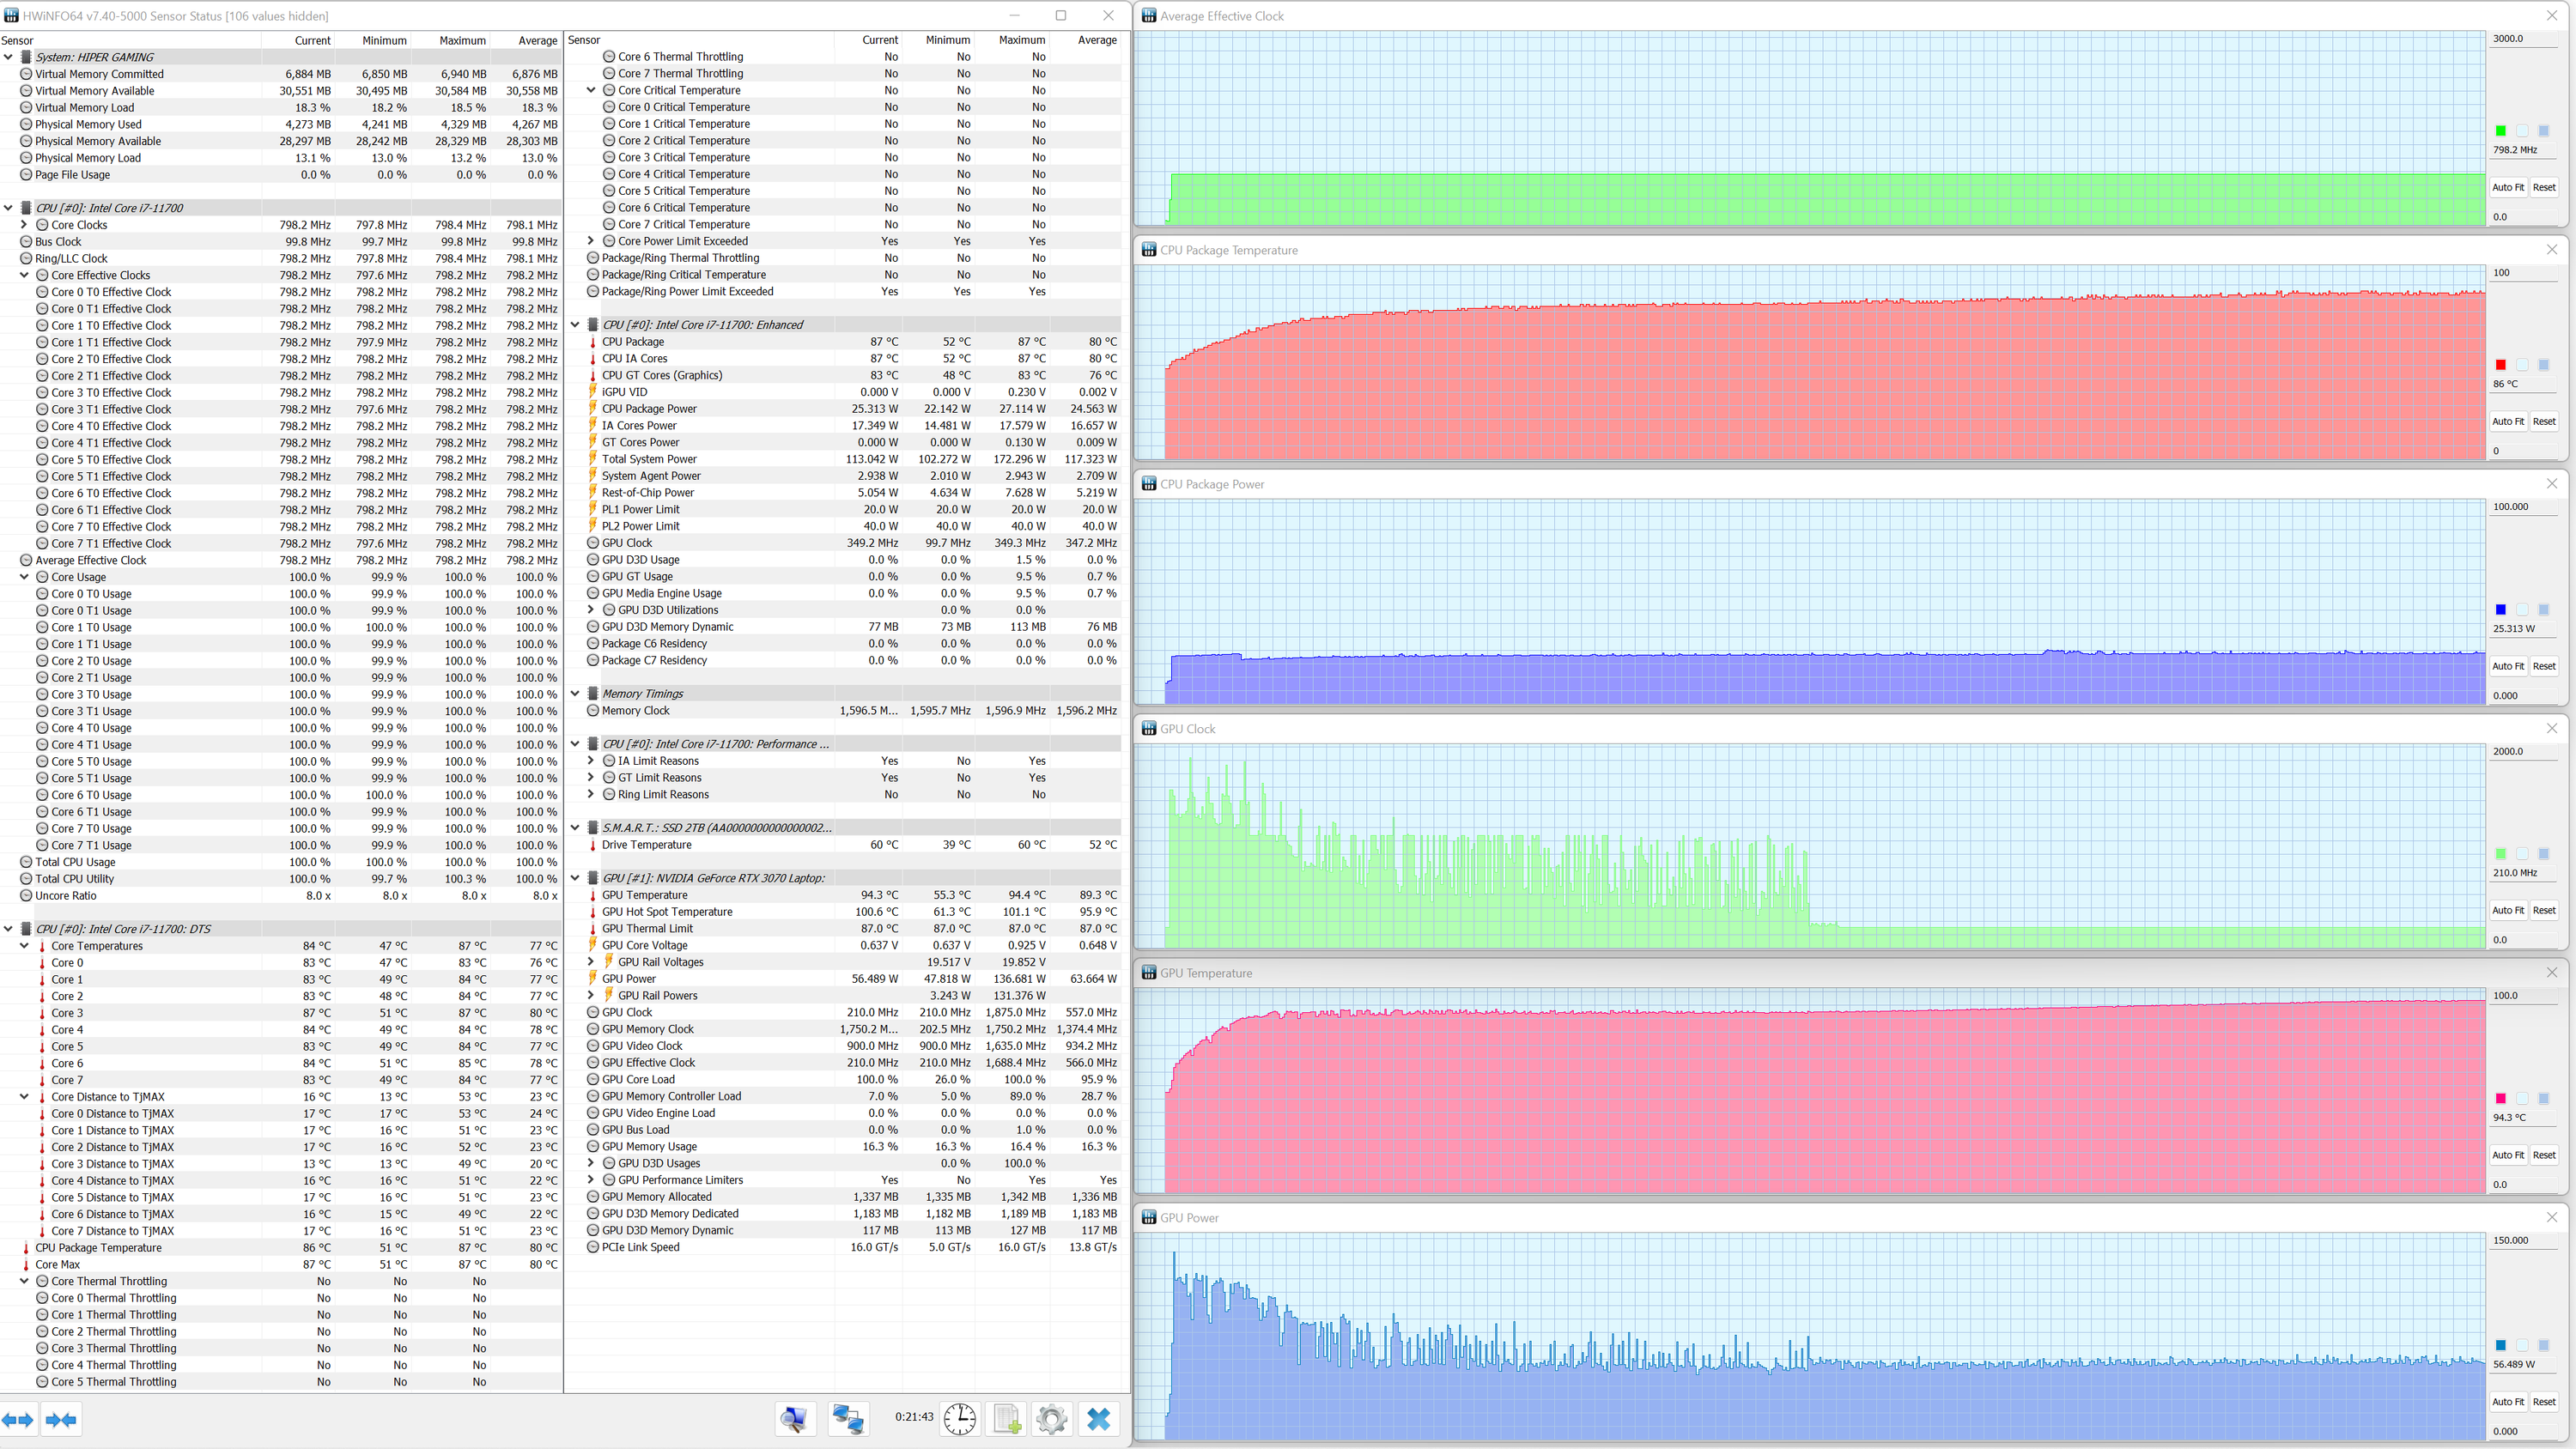Click the expand columns arrows icon
This screenshot has width=2576, height=1449.
18,1419
